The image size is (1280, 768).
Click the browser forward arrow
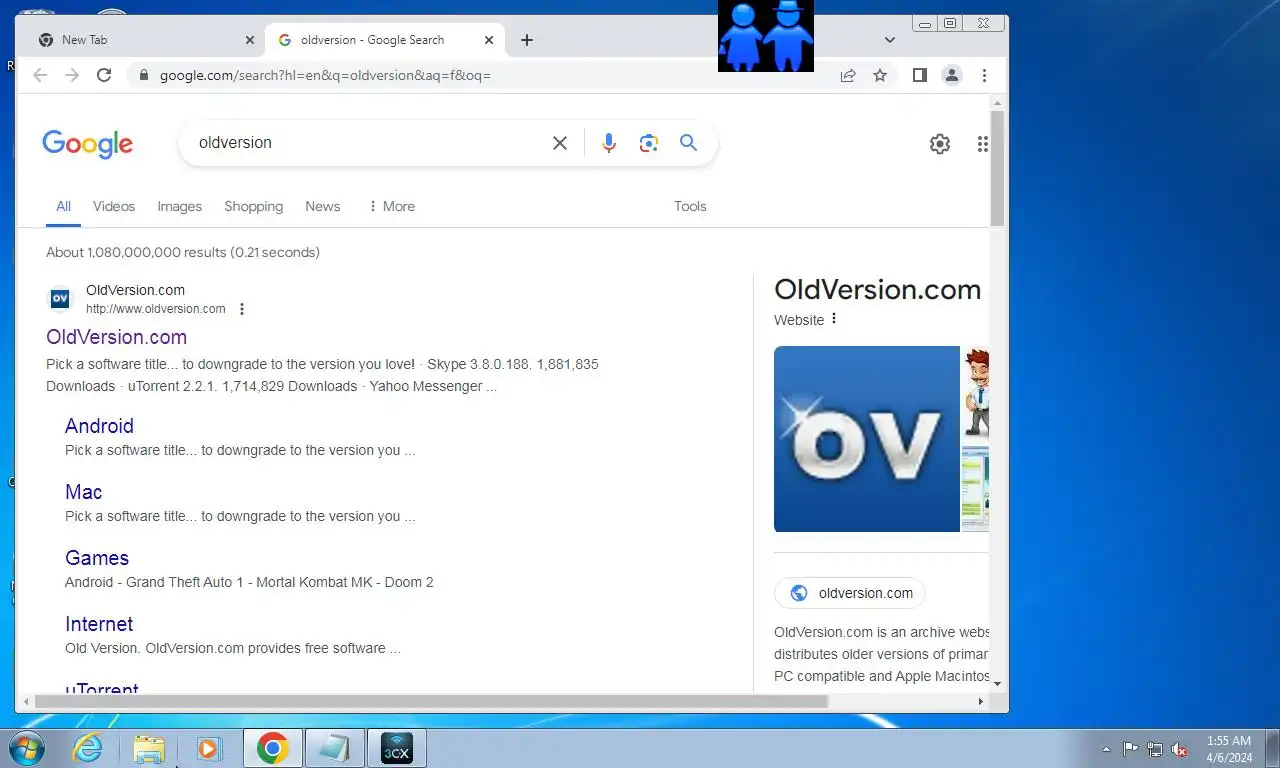tap(72, 75)
